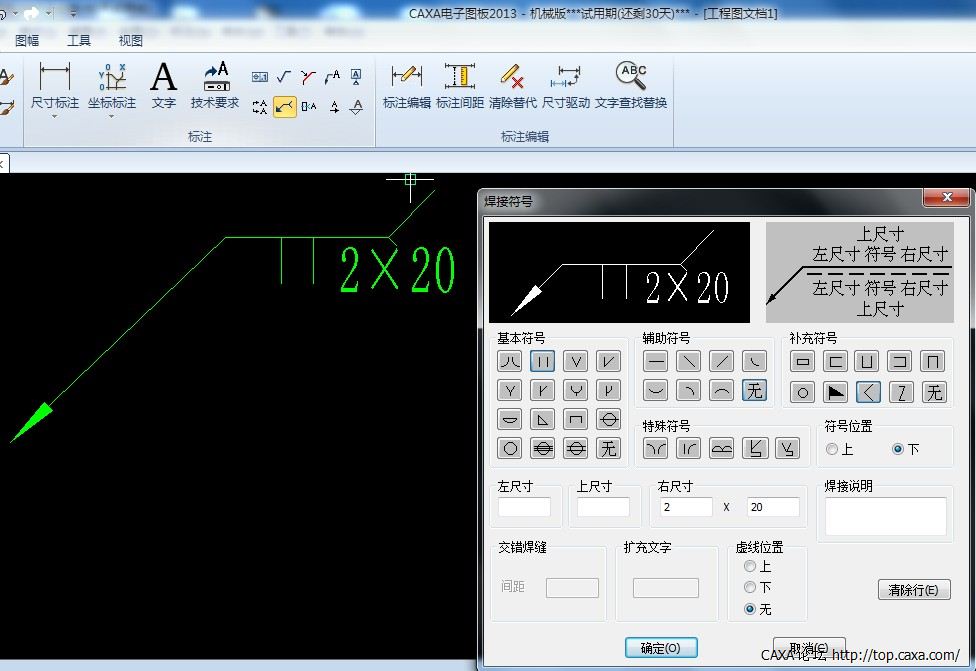Expand the 坐标标注 dropdown arrow
976x671 pixels.
point(111,117)
